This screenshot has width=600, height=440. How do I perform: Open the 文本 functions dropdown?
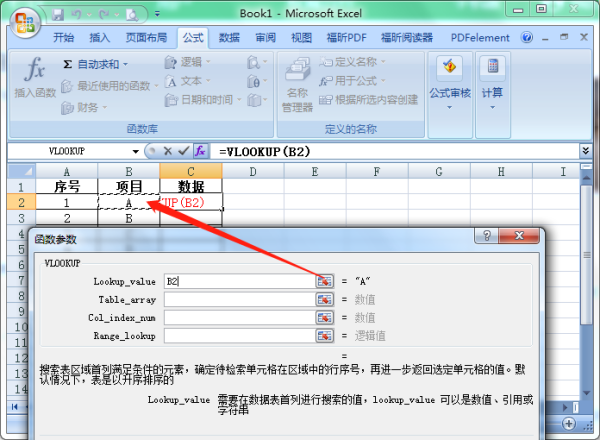[x=188, y=81]
